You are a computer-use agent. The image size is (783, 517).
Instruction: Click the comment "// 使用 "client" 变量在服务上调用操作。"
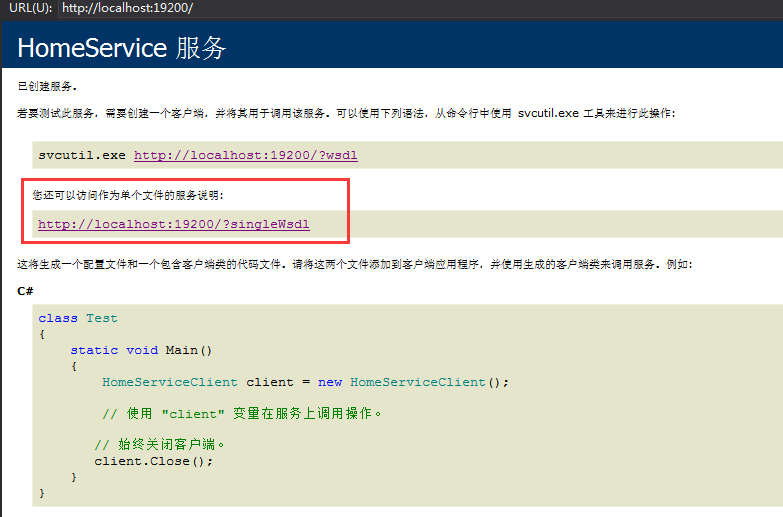click(x=242, y=414)
